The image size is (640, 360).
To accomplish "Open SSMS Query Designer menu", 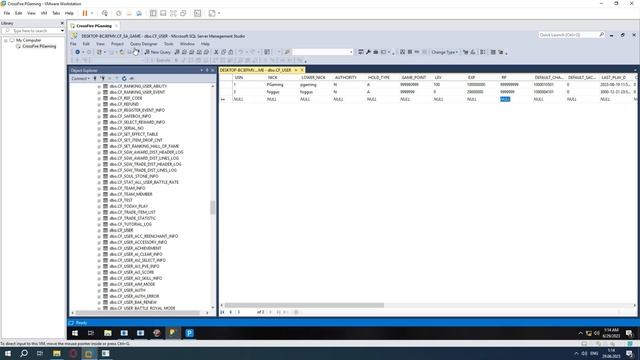I will [x=144, y=44].
